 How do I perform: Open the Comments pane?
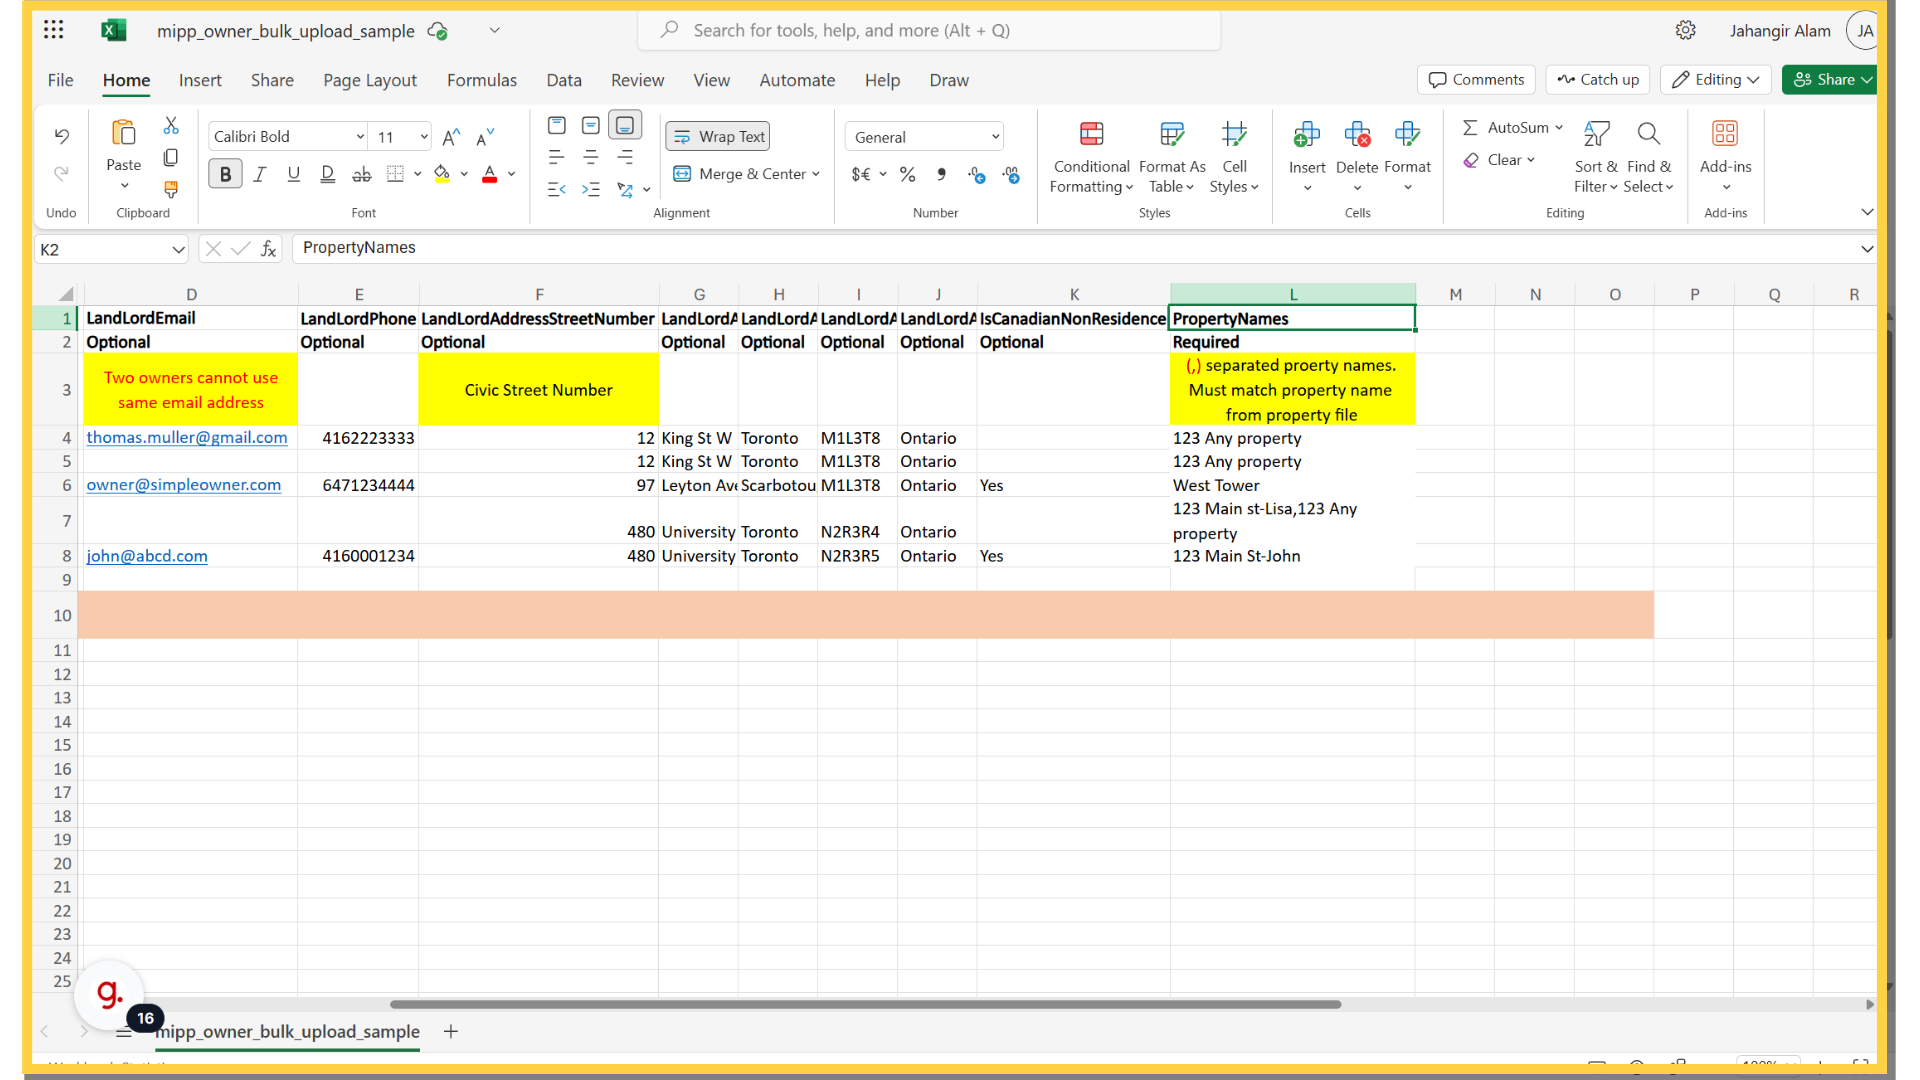pyautogui.click(x=1476, y=79)
